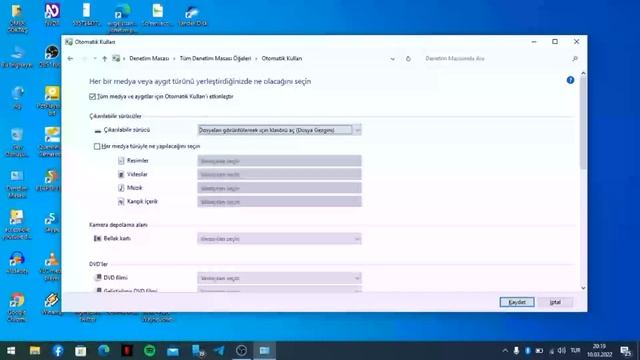The image size is (640, 360).
Task: Select the active Control Panel taskbar button
Action: pos(264,351)
